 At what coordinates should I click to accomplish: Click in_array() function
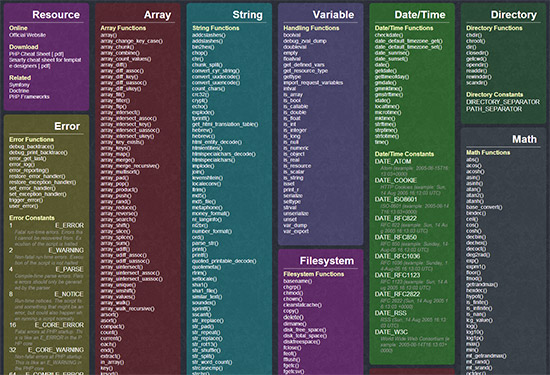(112, 363)
